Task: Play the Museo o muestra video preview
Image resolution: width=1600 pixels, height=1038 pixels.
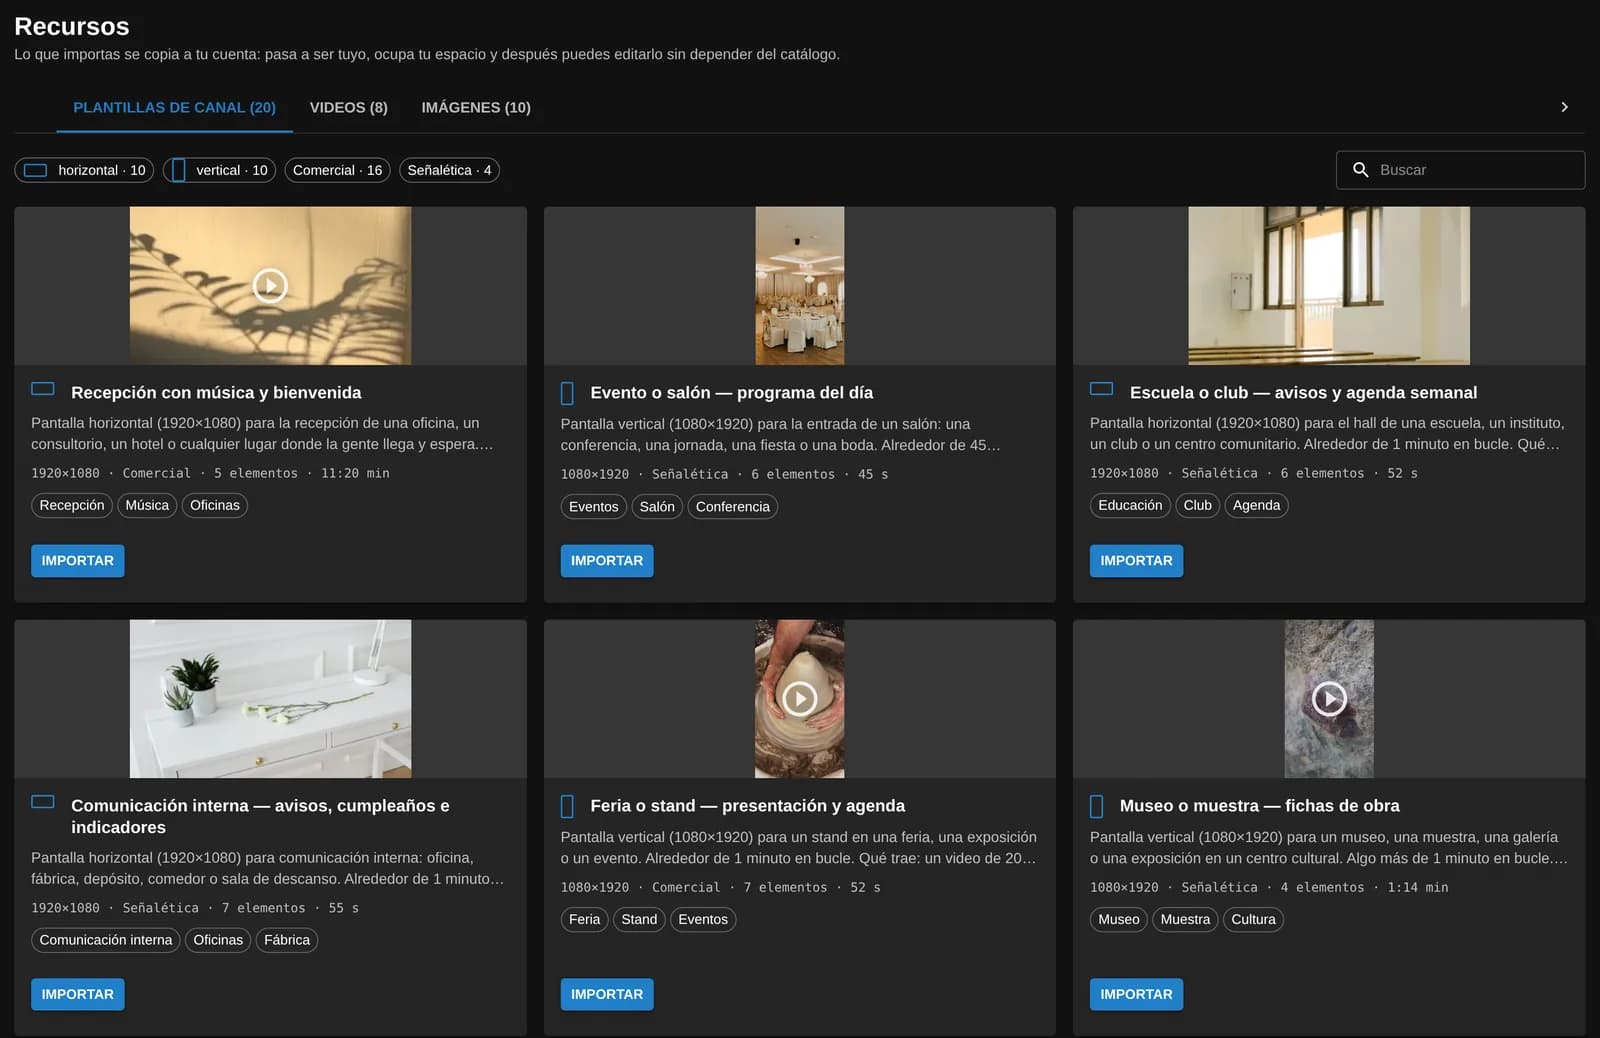Action: (x=1329, y=698)
